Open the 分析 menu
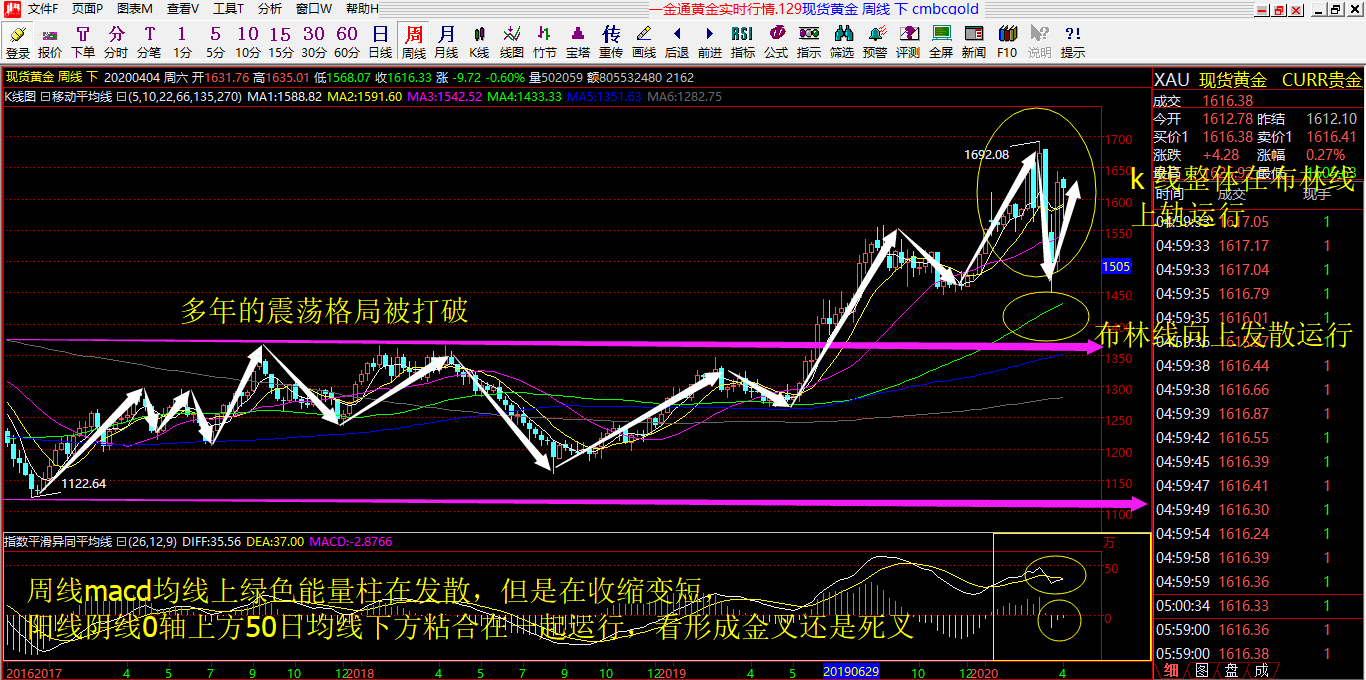The height and width of the screenshot is (680, 1366). coord(270,8)
